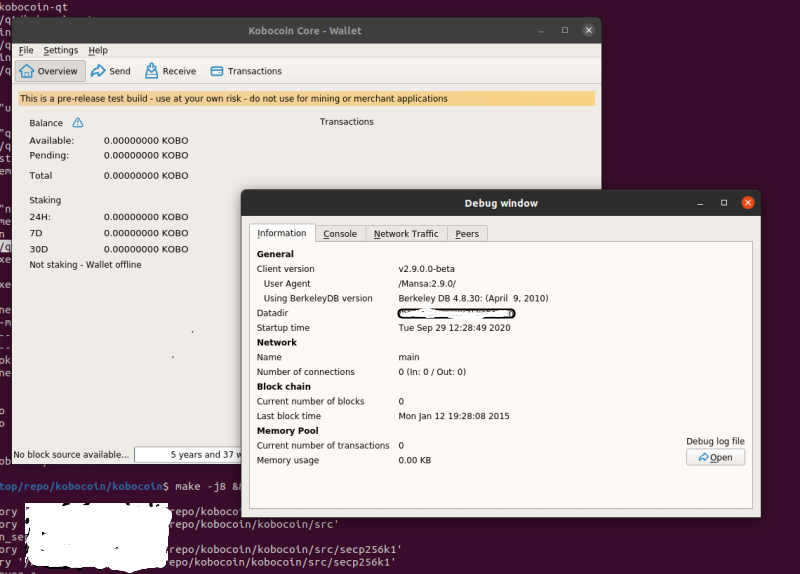Click the Pending balance 0.00000000 KOBO
The width and height of the screenshot is (800, 574).
tap(146, 155)
